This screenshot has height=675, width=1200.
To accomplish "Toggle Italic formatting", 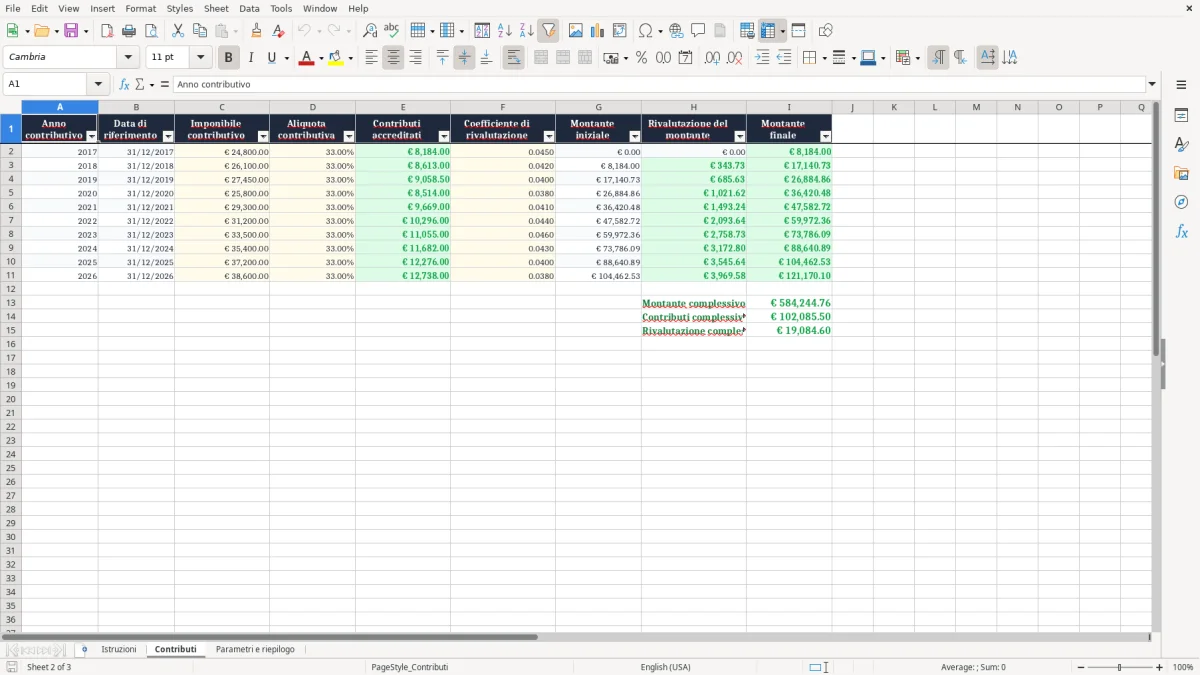I will click(x=251, y=58).
